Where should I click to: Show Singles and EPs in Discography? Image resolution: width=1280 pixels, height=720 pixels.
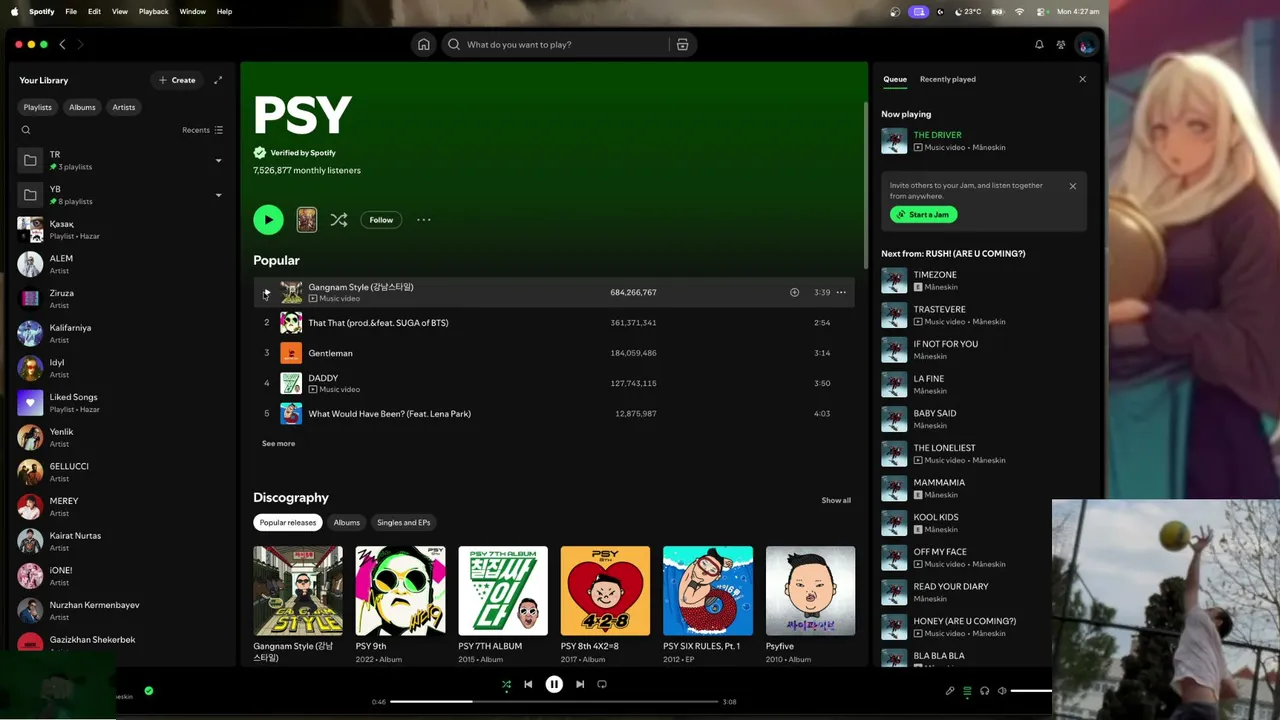(x=404, y=522)
